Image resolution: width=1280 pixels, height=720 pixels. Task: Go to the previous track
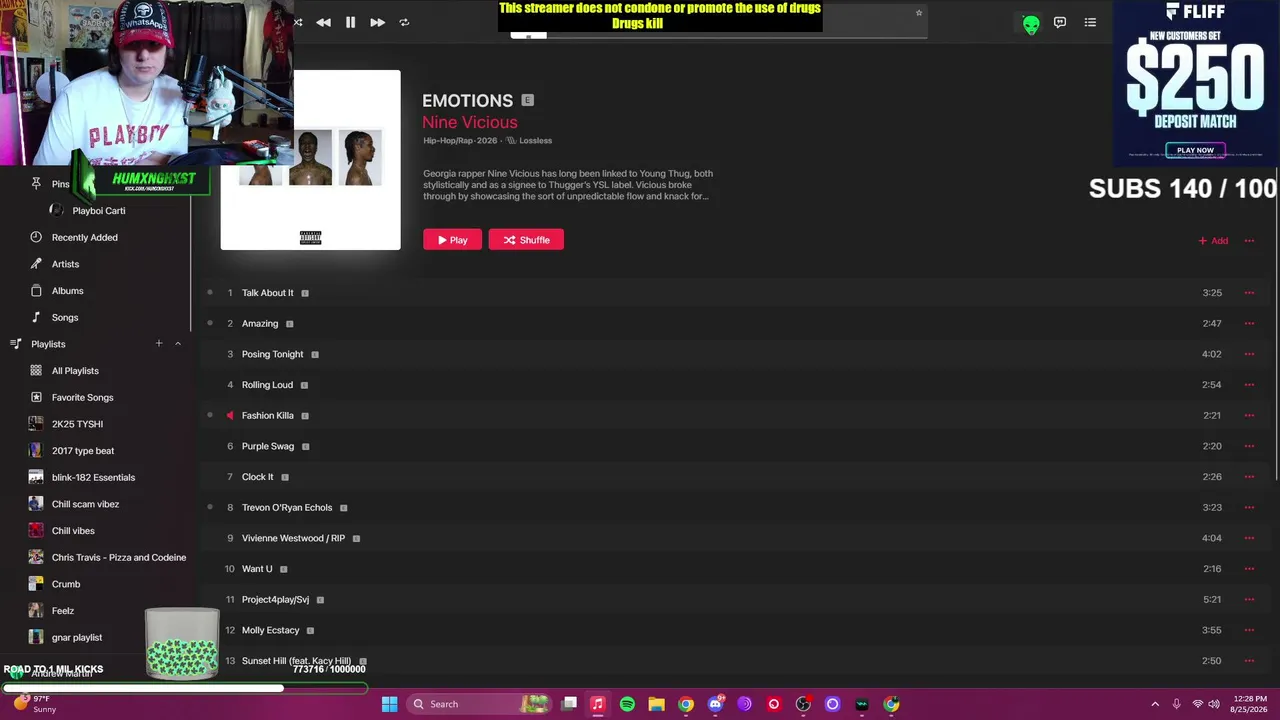[323, 22]
